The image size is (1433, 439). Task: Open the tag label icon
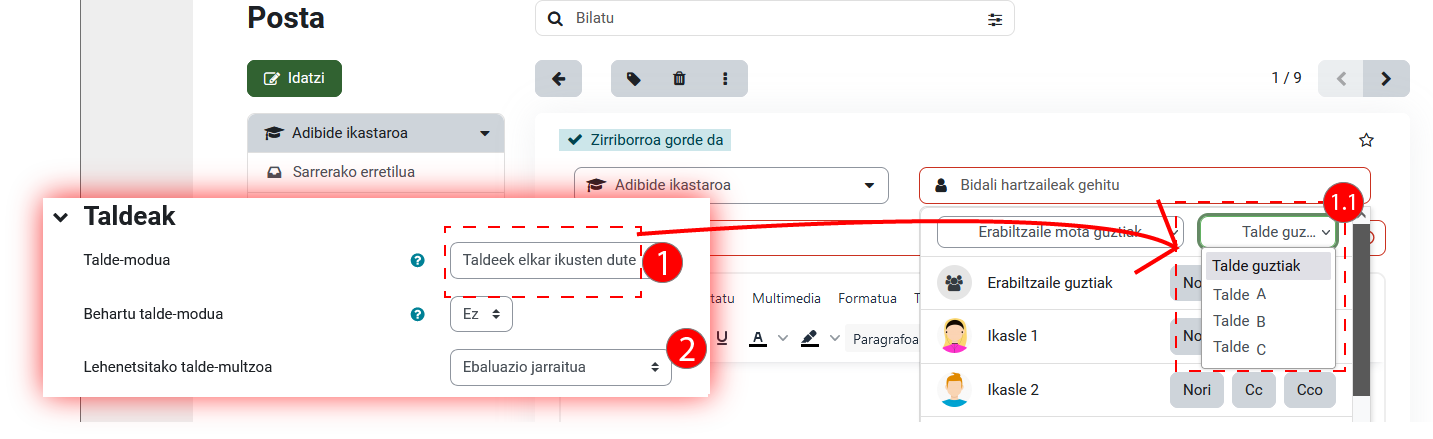634,79
